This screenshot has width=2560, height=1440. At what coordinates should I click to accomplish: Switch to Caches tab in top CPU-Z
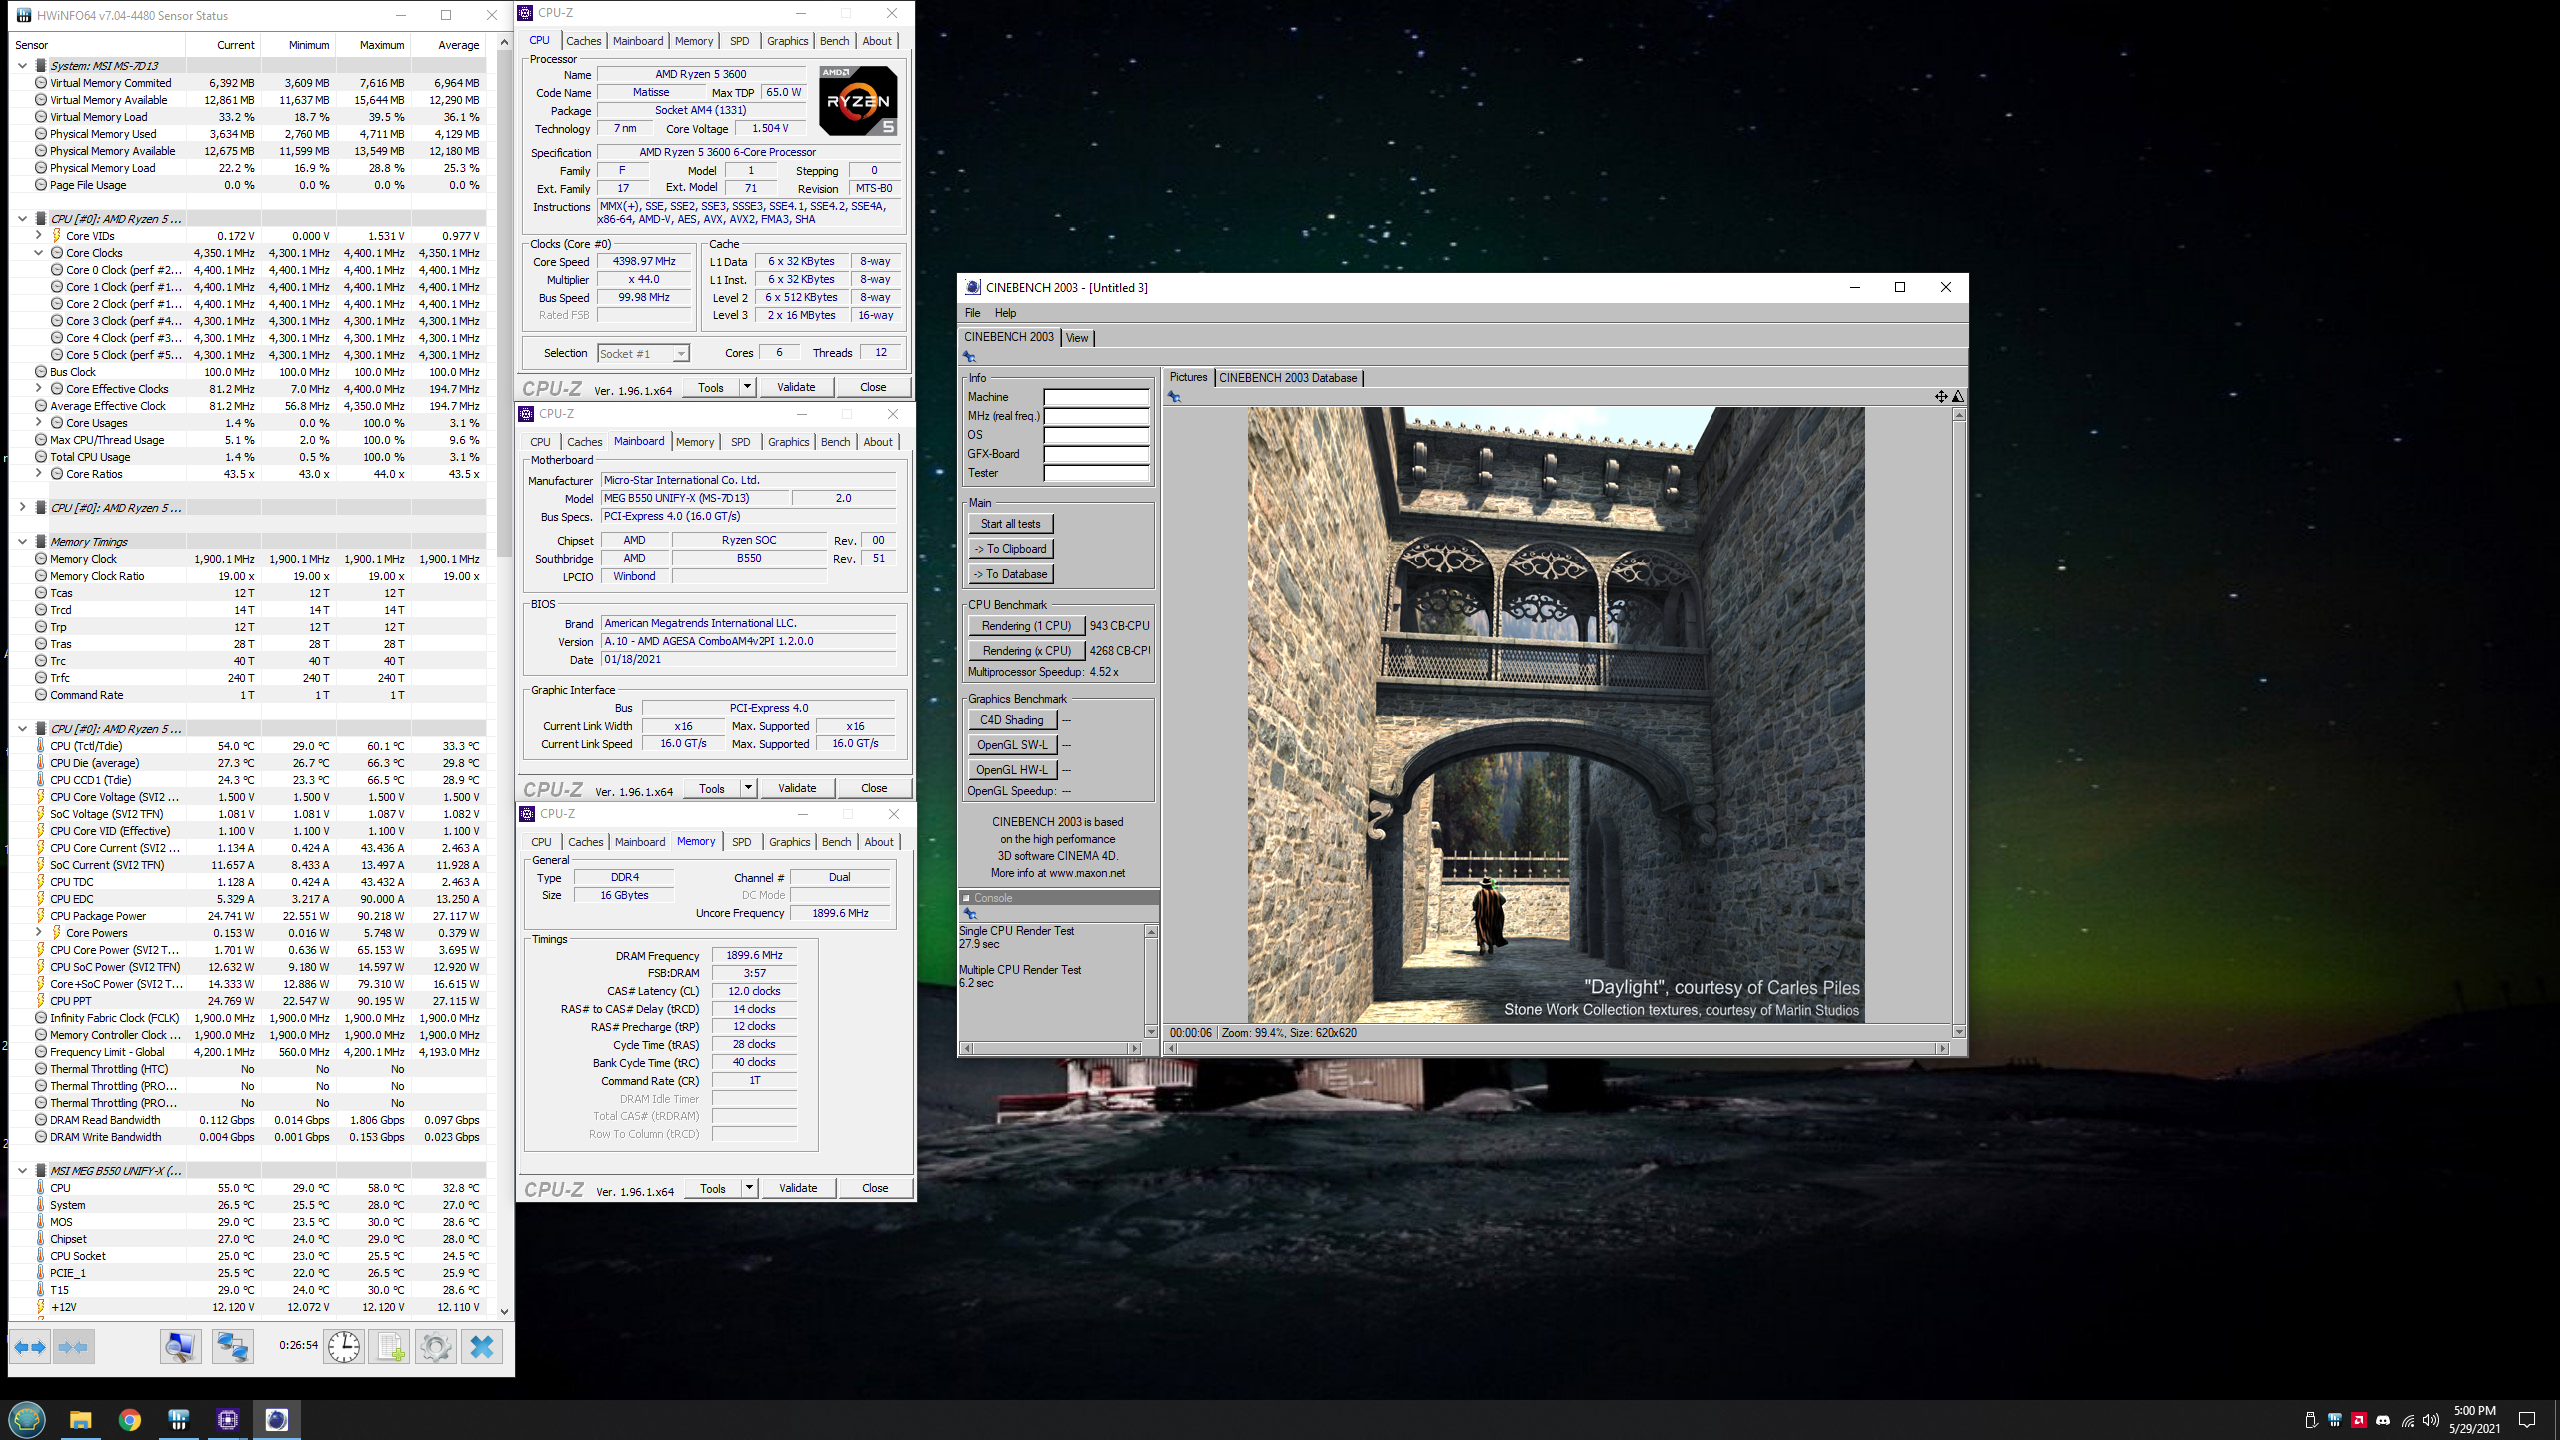583,41
